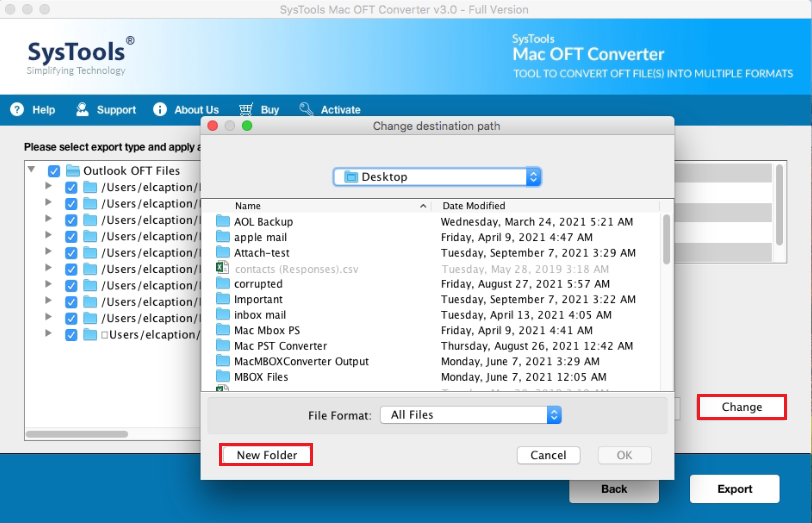Click the inbox mail folder icon

[223, 314]
